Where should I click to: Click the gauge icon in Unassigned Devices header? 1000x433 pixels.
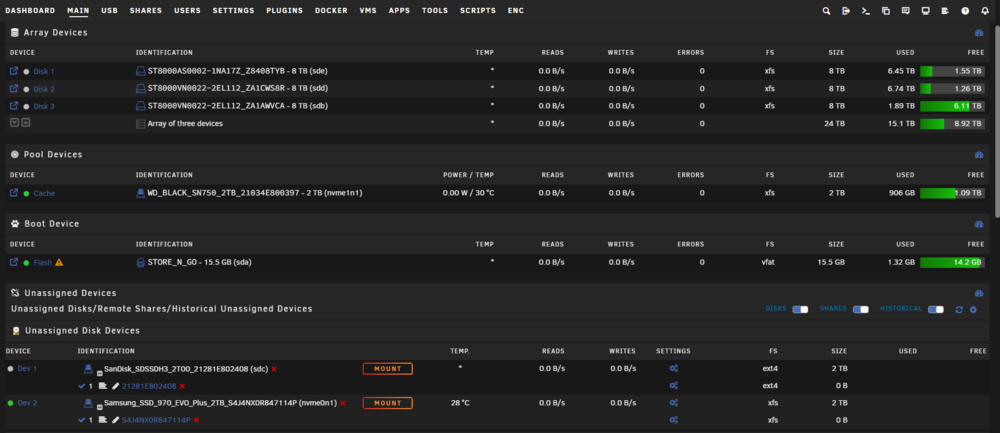[x=979, y=293]
